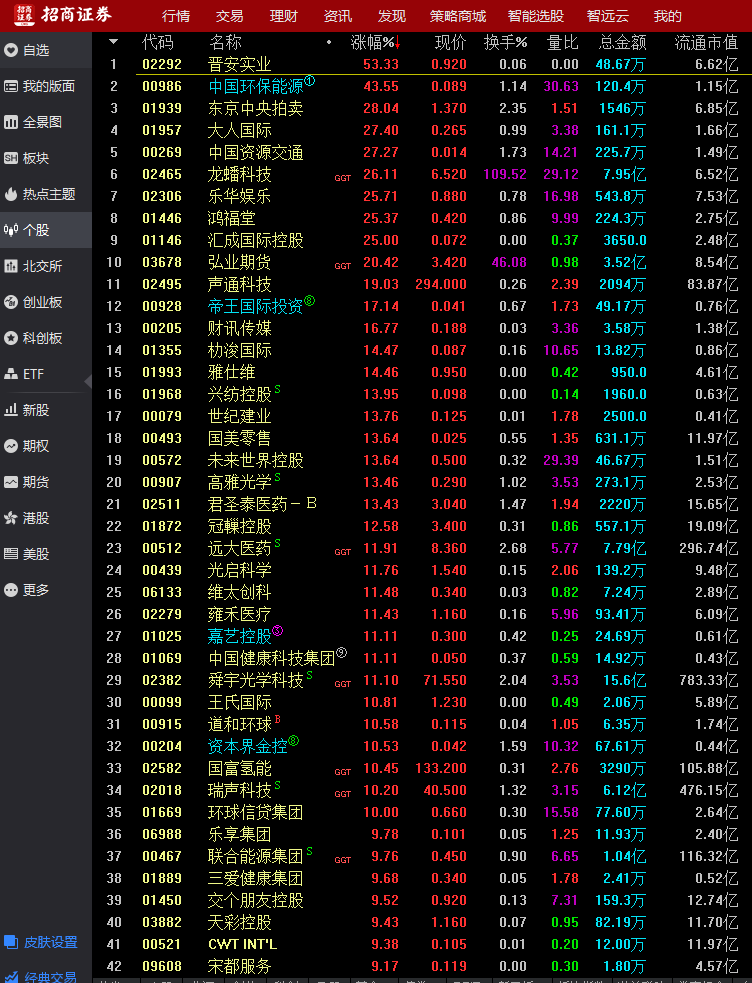Image resolution: width=752 pixels, height=983 pixels.
Task: Sort by 名称 column header
Action: (225, 43)
